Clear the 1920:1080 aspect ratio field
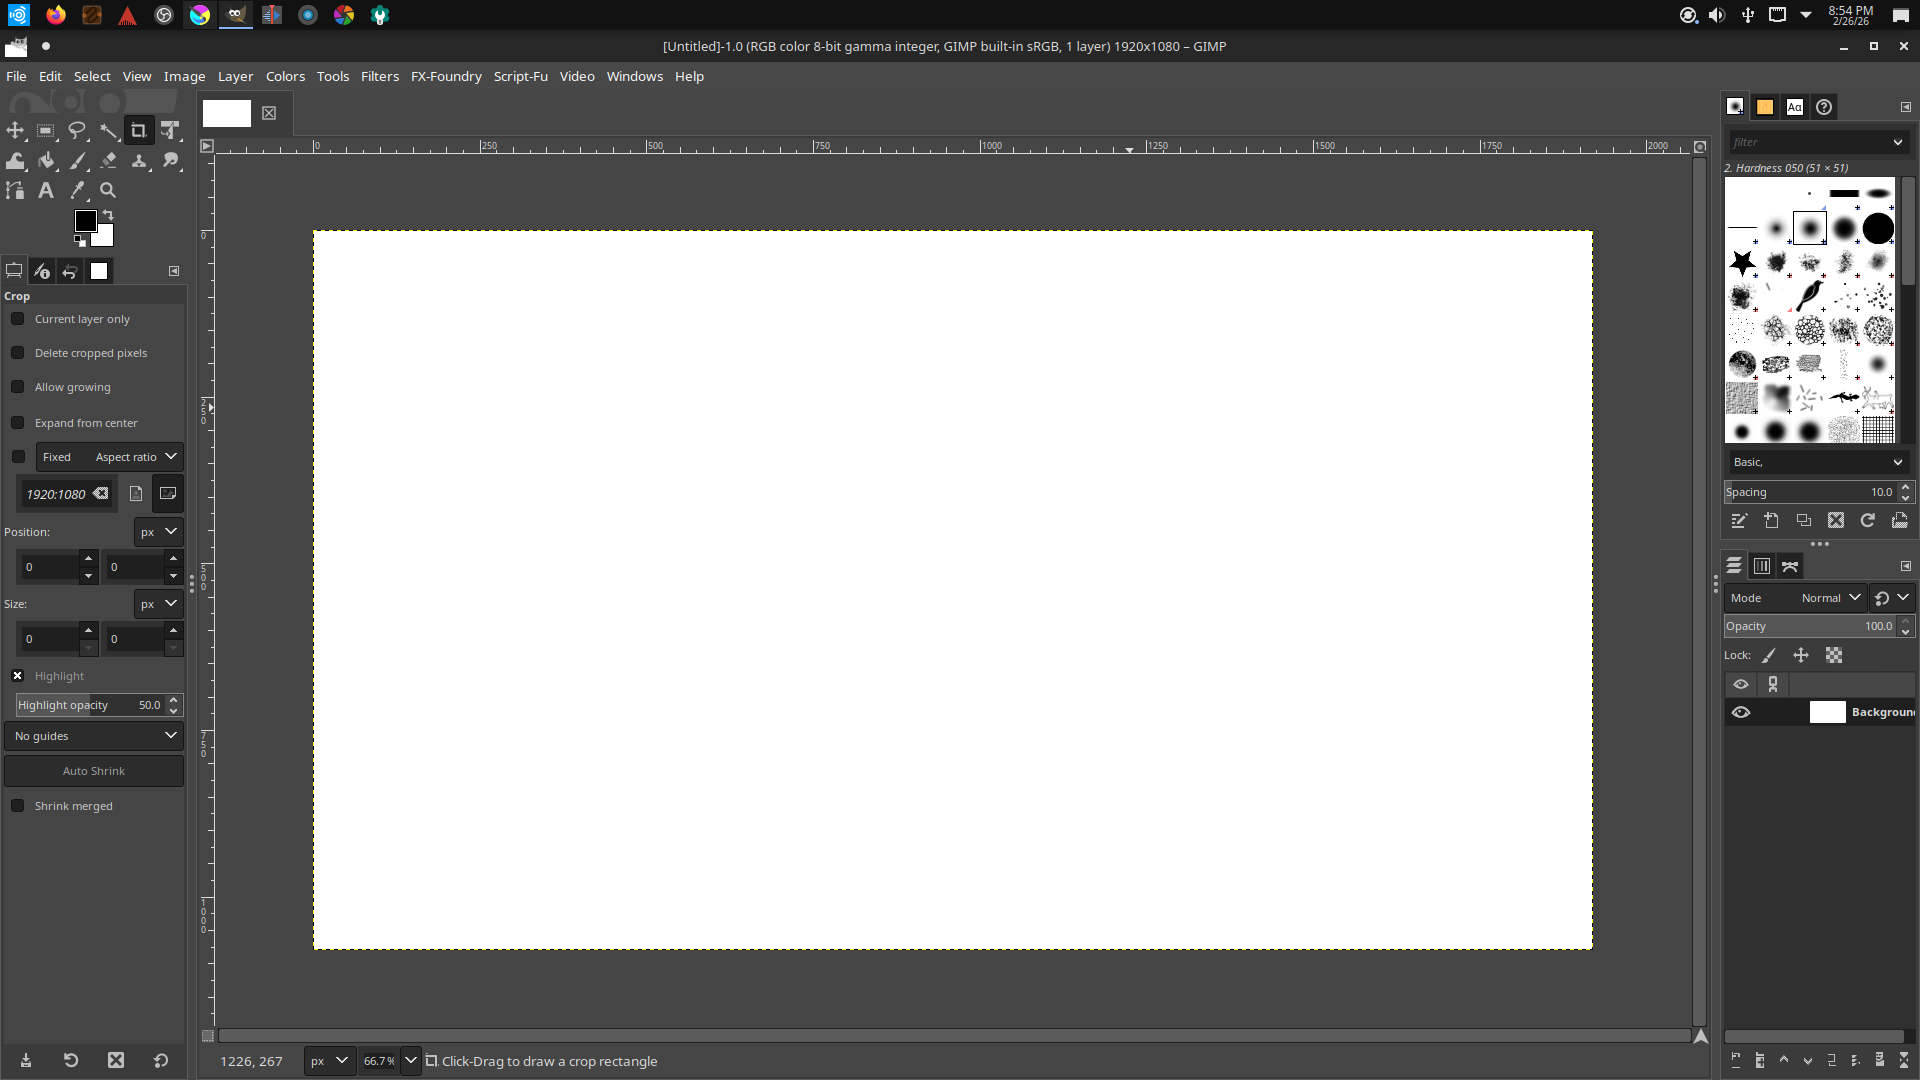Viewport: 1920px width, 1080px height. (101, 494)
